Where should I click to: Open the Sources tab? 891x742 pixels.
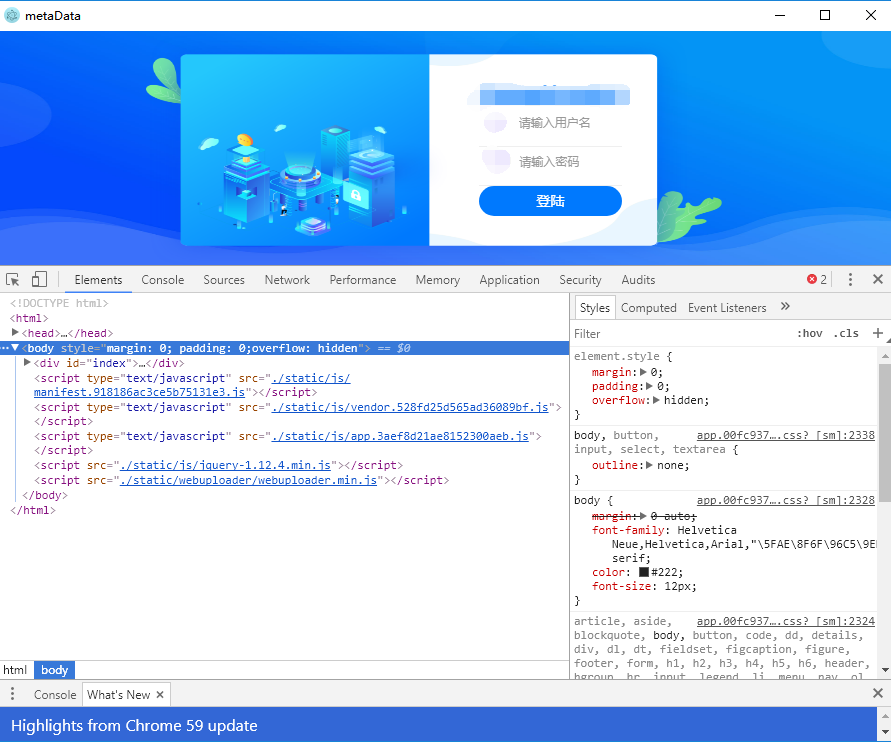[x=224, y=280]
